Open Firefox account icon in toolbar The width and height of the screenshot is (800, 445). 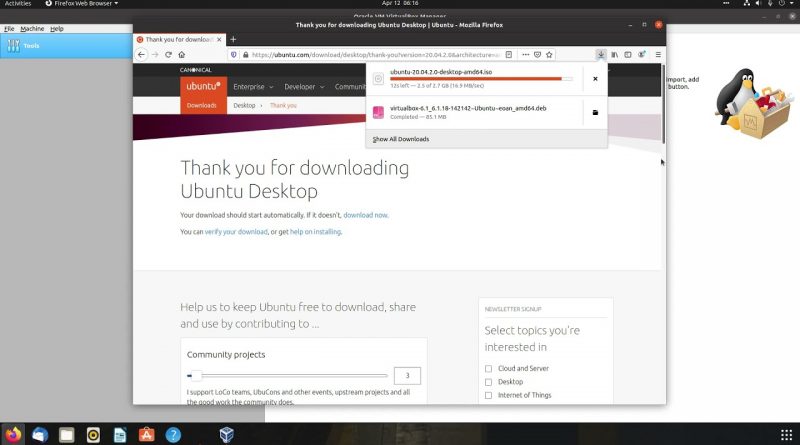[x=642, y=55]
